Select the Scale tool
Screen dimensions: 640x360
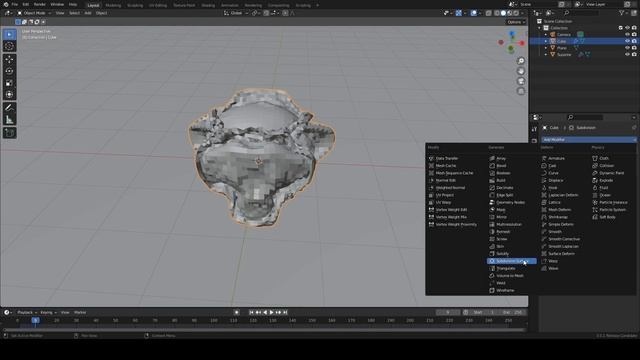coord(9,83)
